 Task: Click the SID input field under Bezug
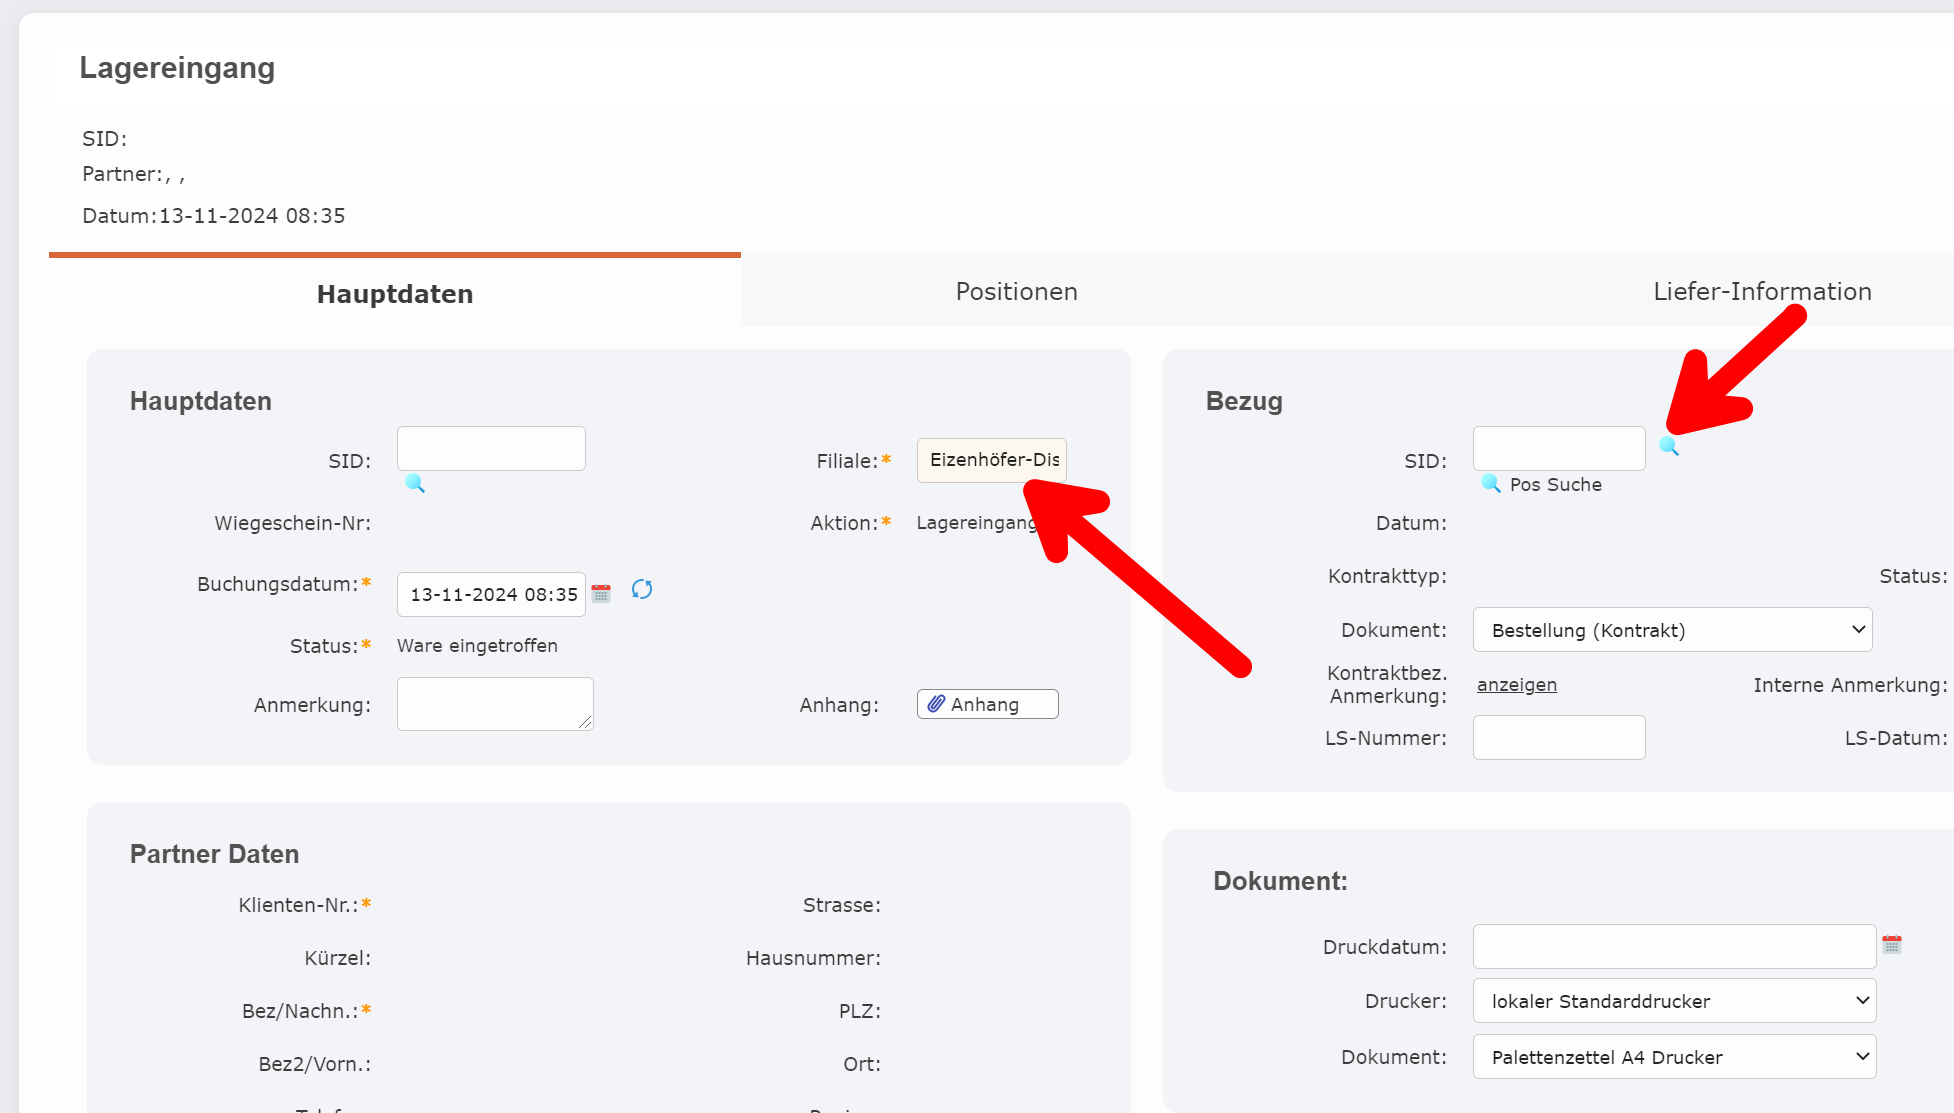point(1558,447)
